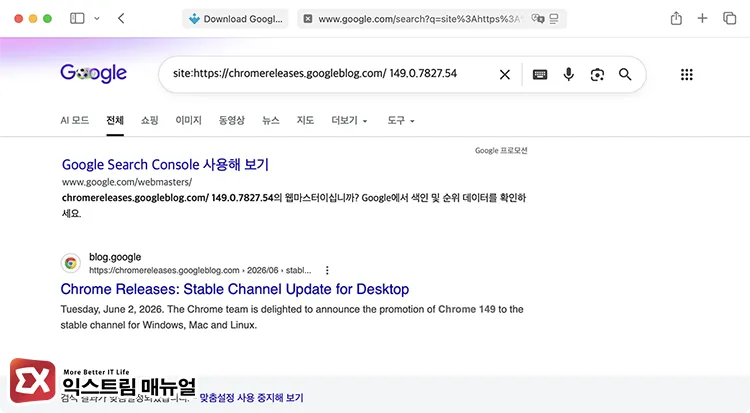Start voice search with microphone
Screen dimensions: 750x413
pyautogui.click(x=568, y=74)
